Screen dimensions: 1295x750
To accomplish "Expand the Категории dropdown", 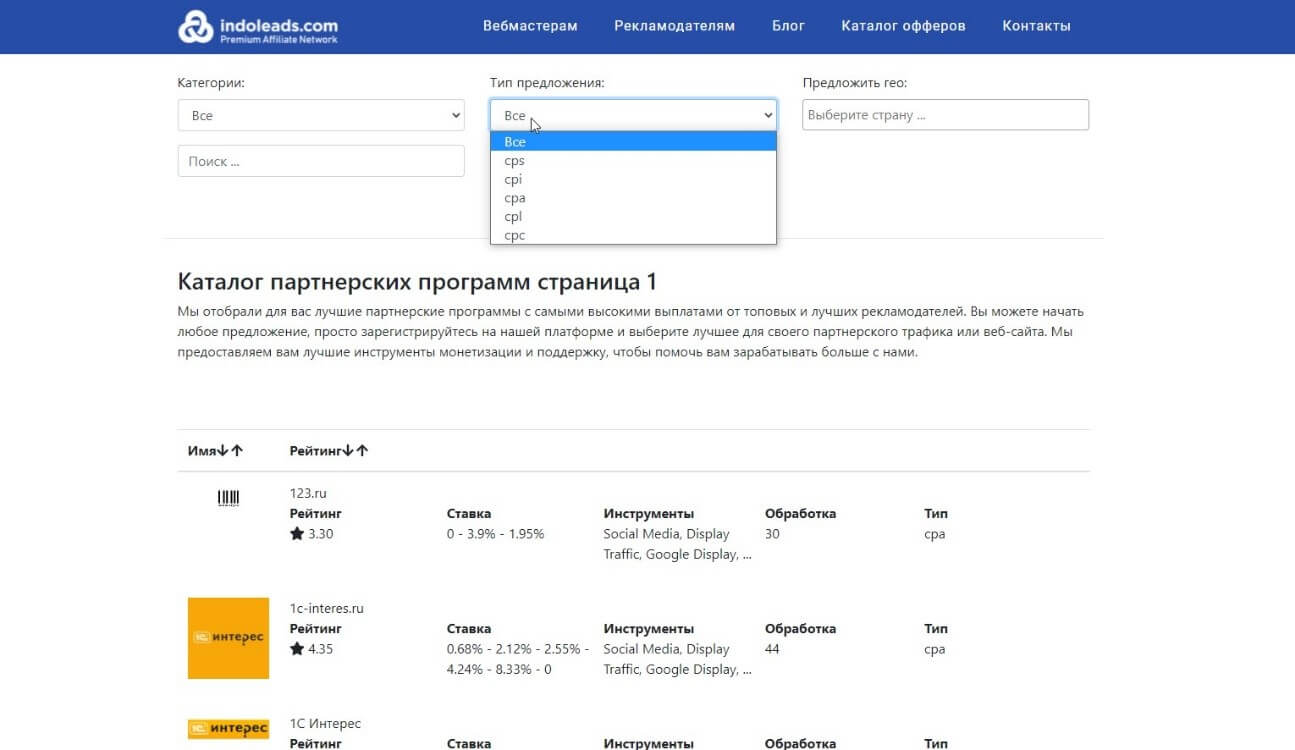I will [x=321, y=115].
